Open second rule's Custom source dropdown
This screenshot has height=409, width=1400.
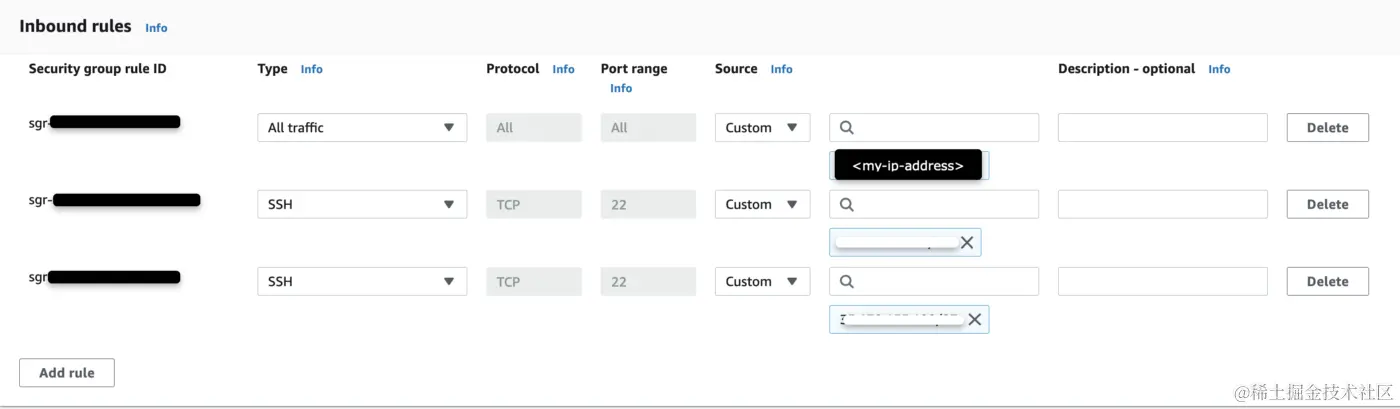762,205
